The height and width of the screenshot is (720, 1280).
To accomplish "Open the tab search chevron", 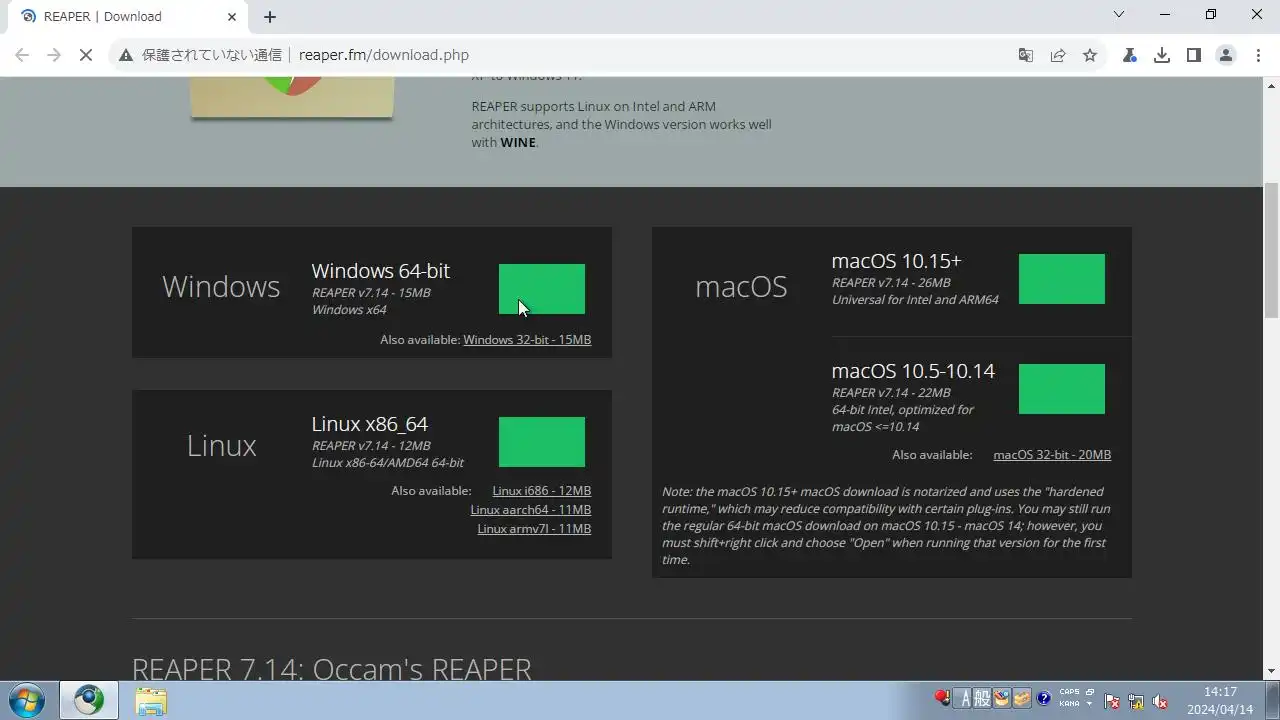I will click(1119, 15).
